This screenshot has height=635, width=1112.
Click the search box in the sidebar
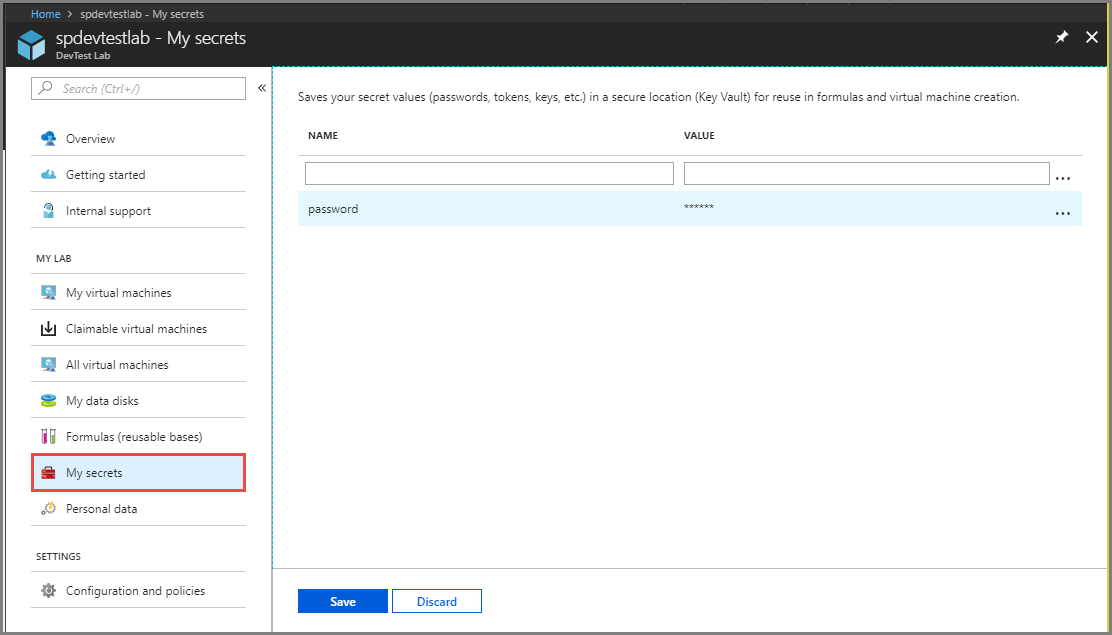tap(138, 88)
